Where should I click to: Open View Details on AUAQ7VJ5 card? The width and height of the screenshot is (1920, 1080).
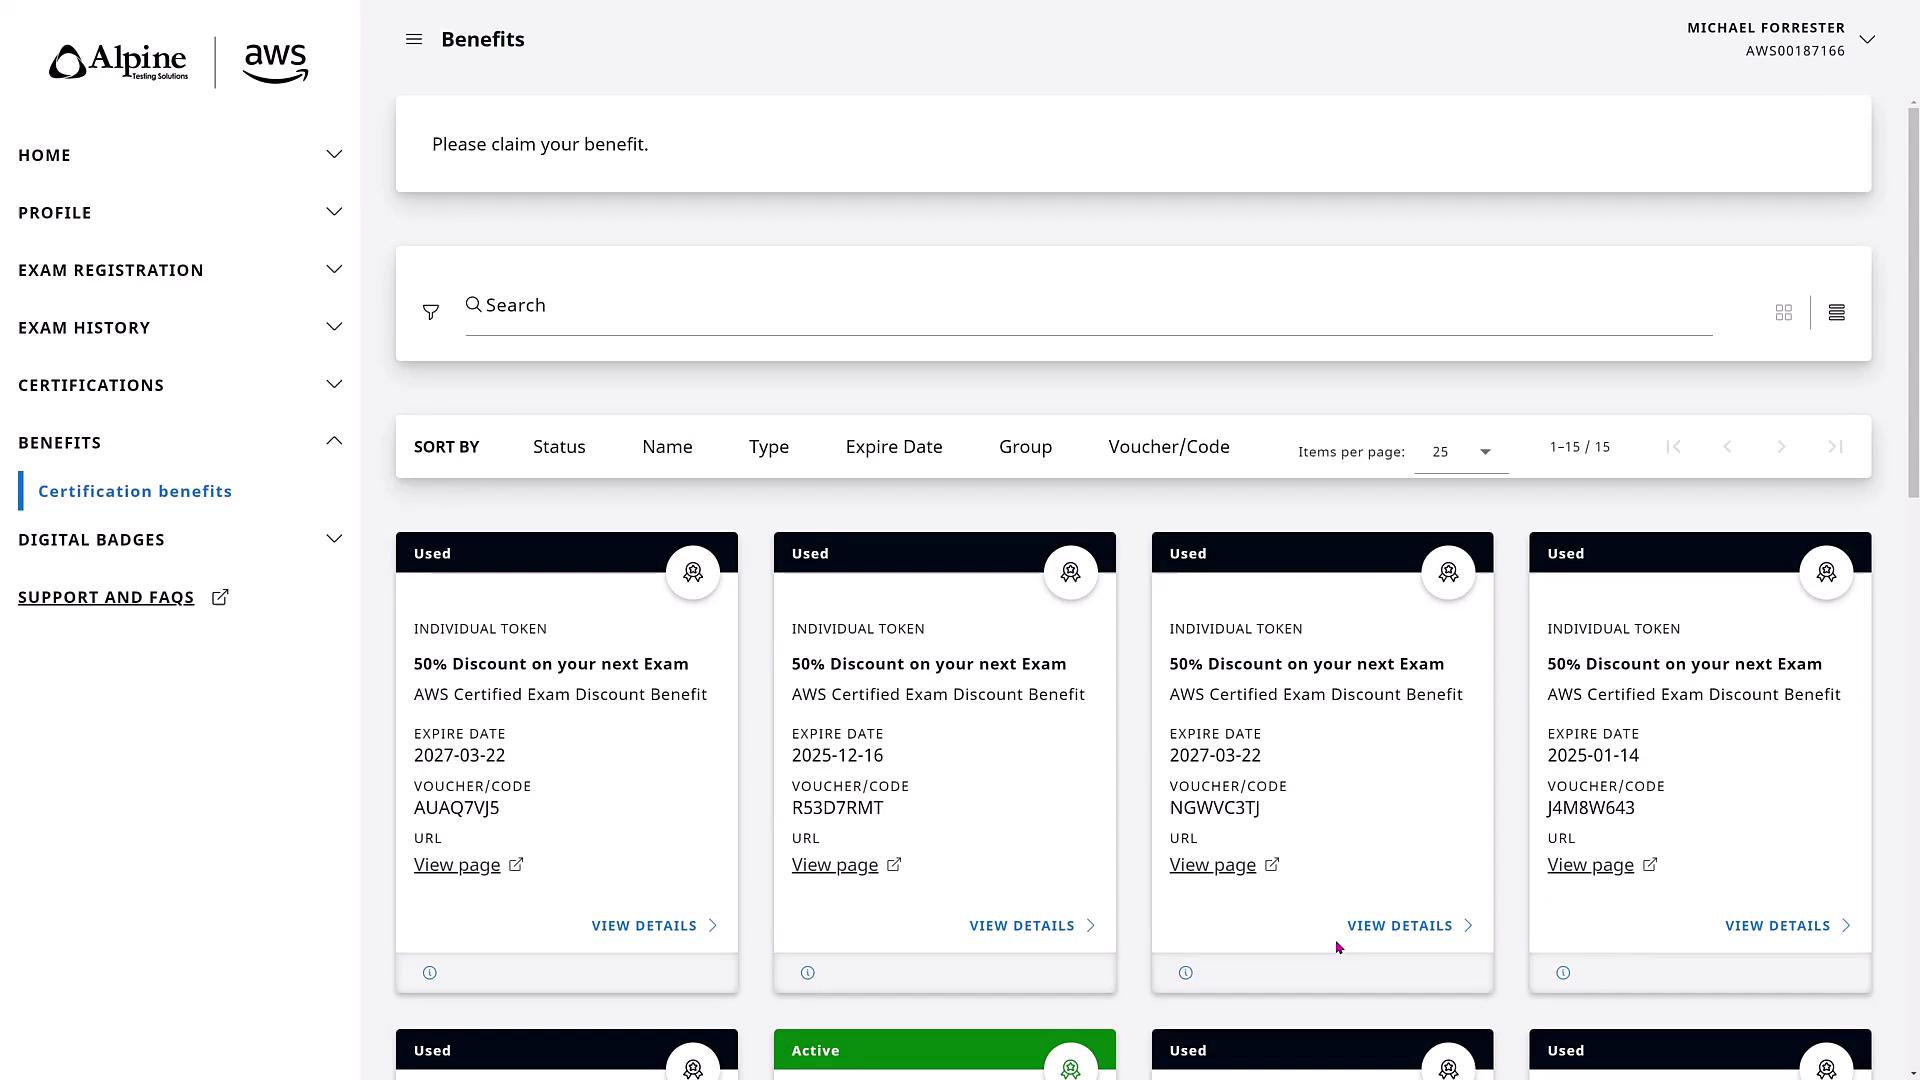[654, 926]
